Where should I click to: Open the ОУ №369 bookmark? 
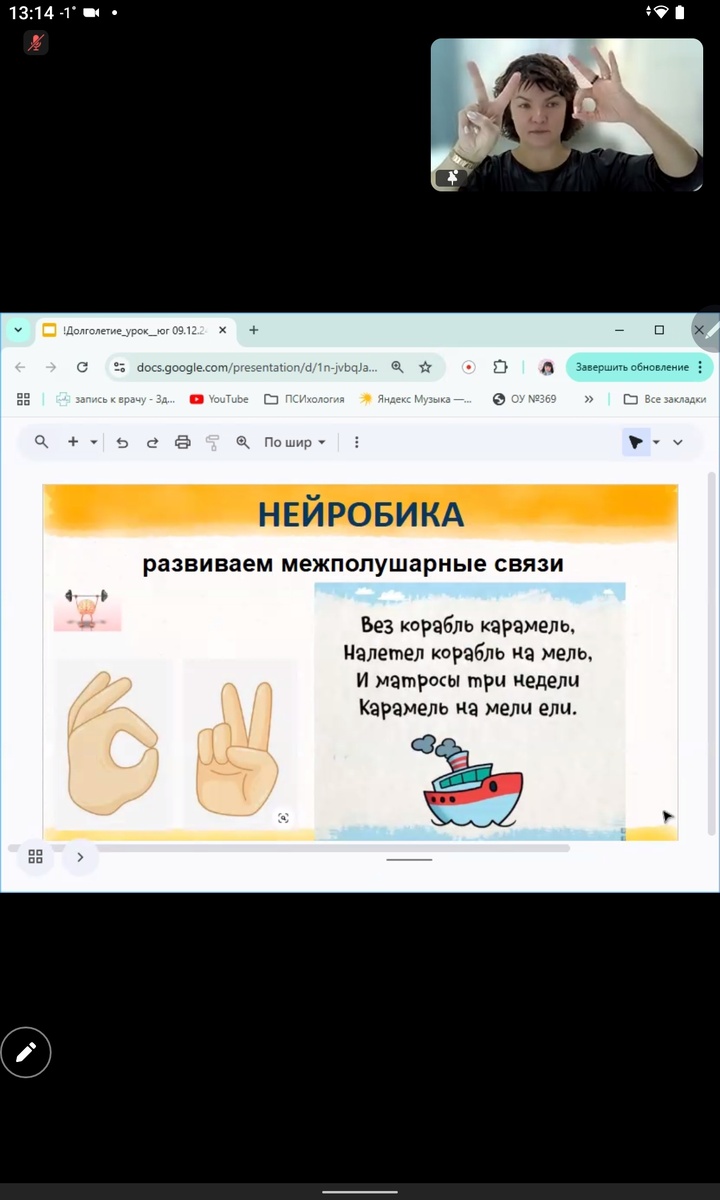click(524, 399)
